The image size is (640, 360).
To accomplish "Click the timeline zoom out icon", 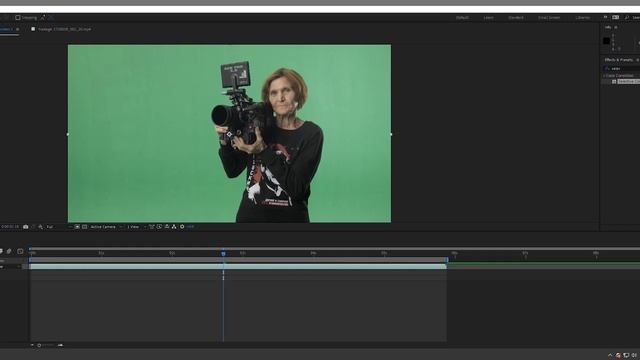I will click(x=32, y=345).
